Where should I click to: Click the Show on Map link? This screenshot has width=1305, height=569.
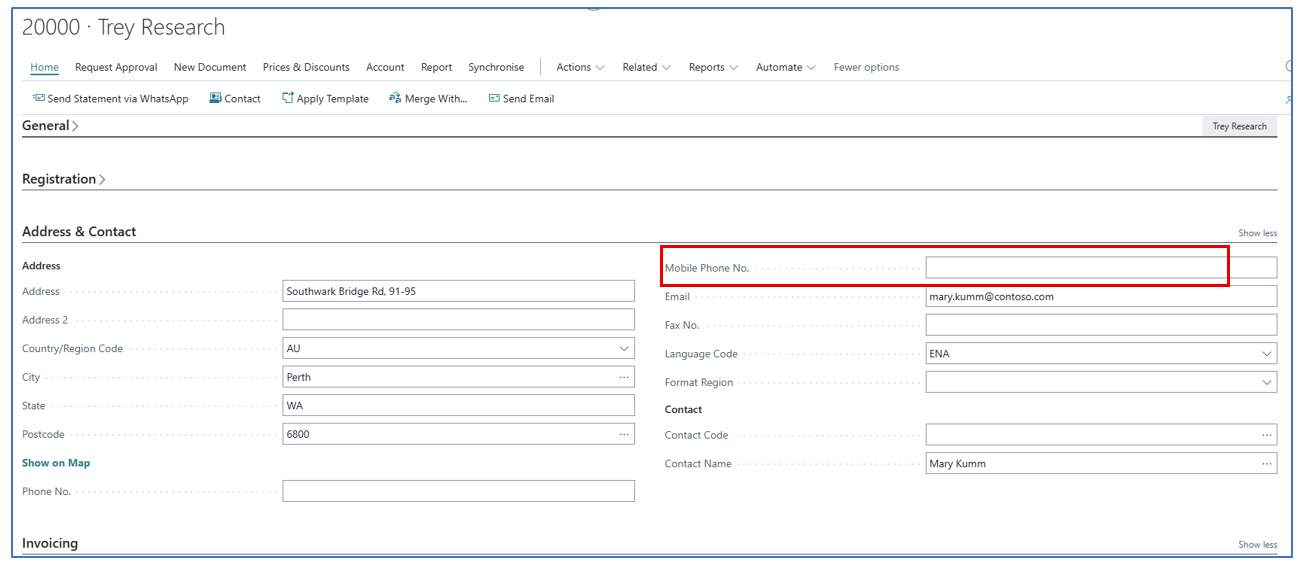56,463
